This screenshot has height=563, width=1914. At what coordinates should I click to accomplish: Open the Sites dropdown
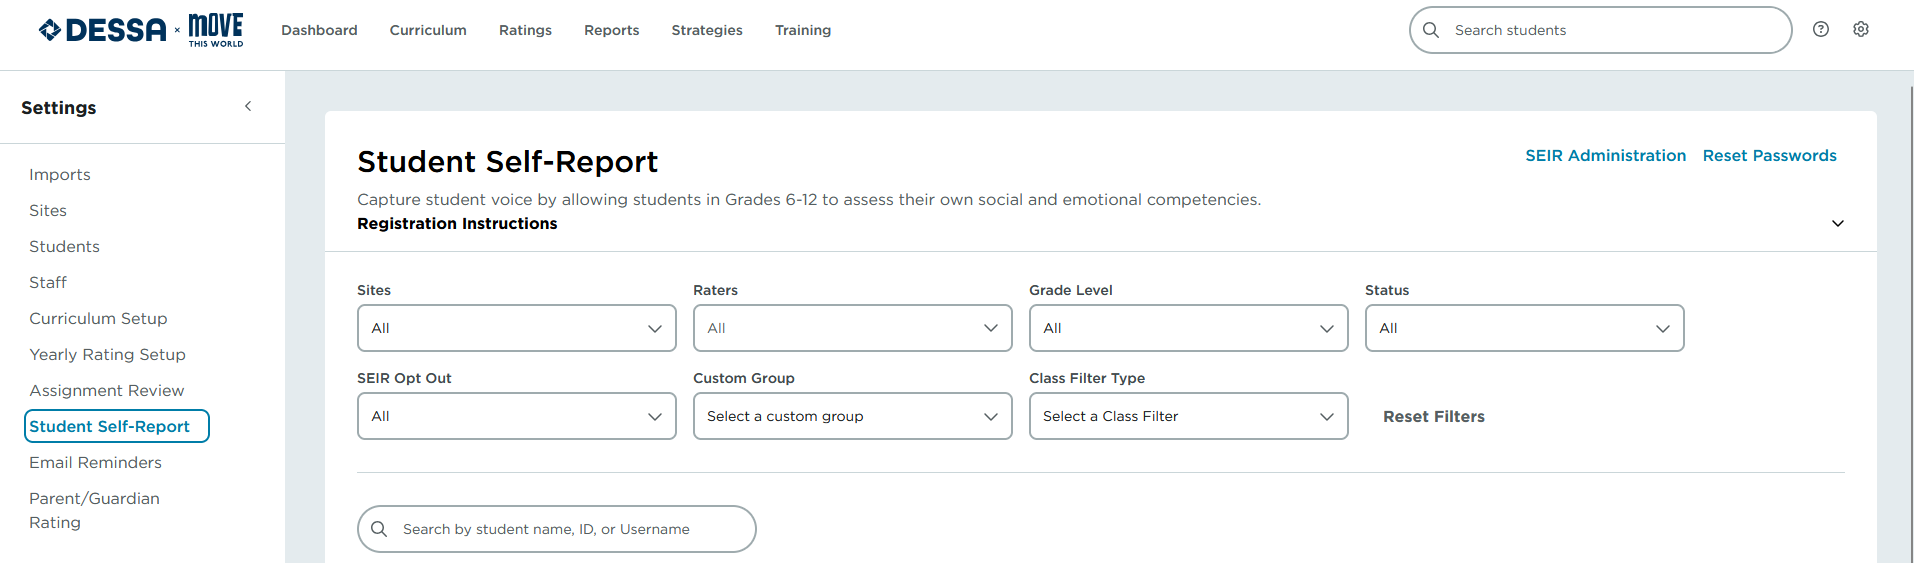[517, 328]
